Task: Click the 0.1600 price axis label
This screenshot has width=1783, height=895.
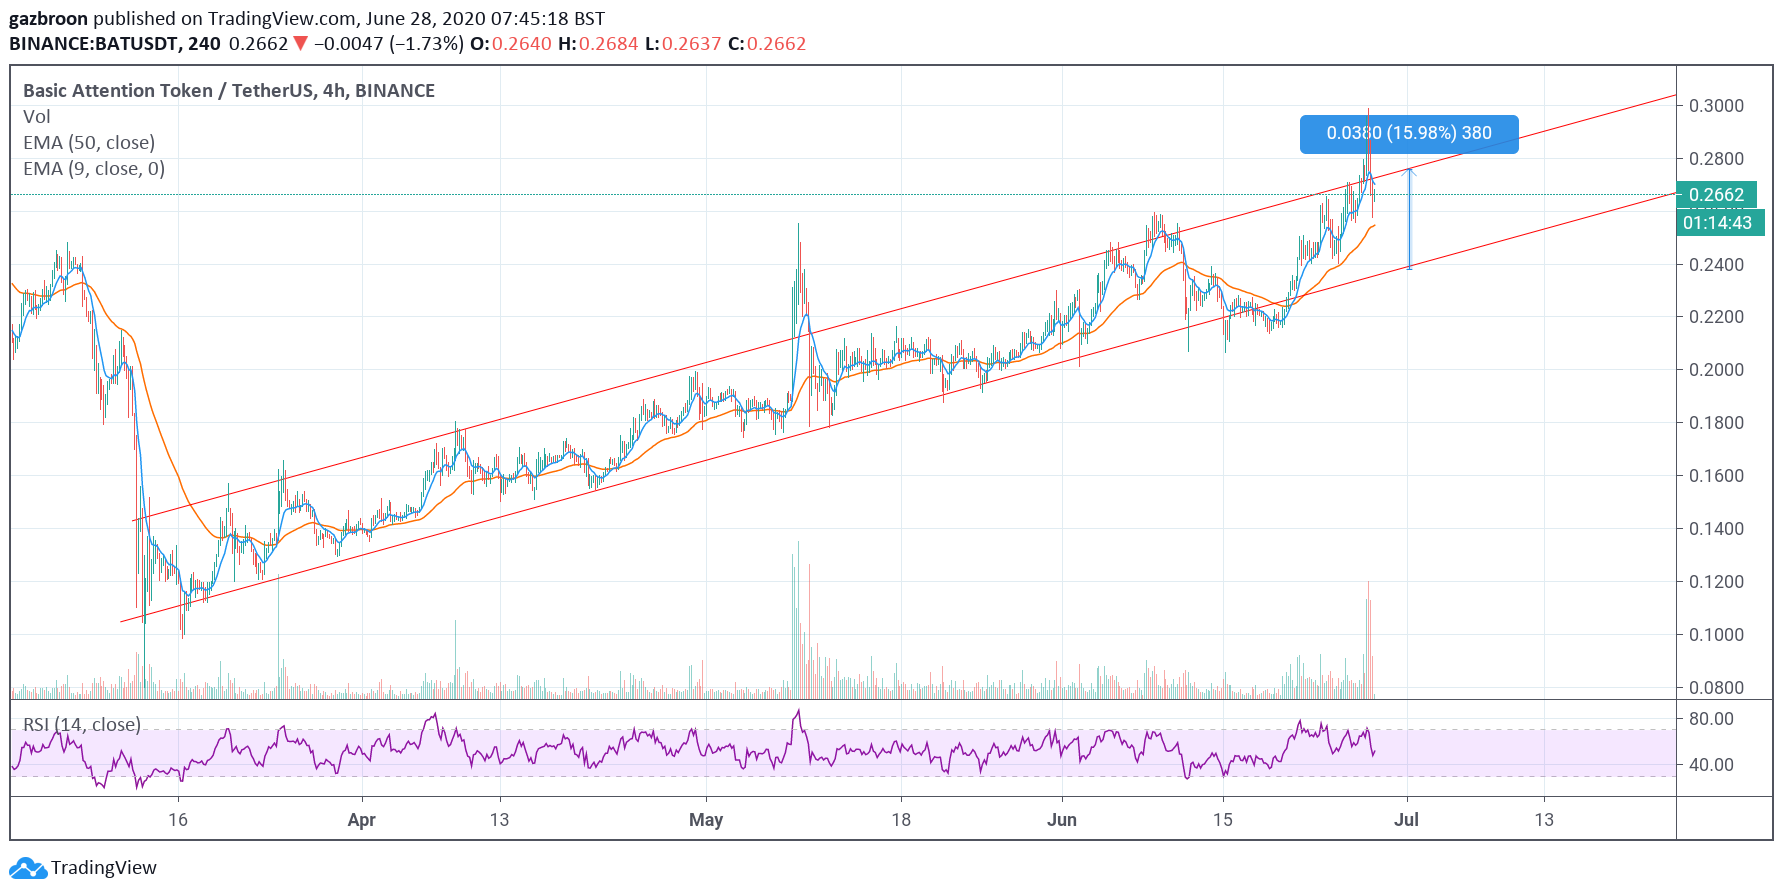Action: tap(1716, 476)
